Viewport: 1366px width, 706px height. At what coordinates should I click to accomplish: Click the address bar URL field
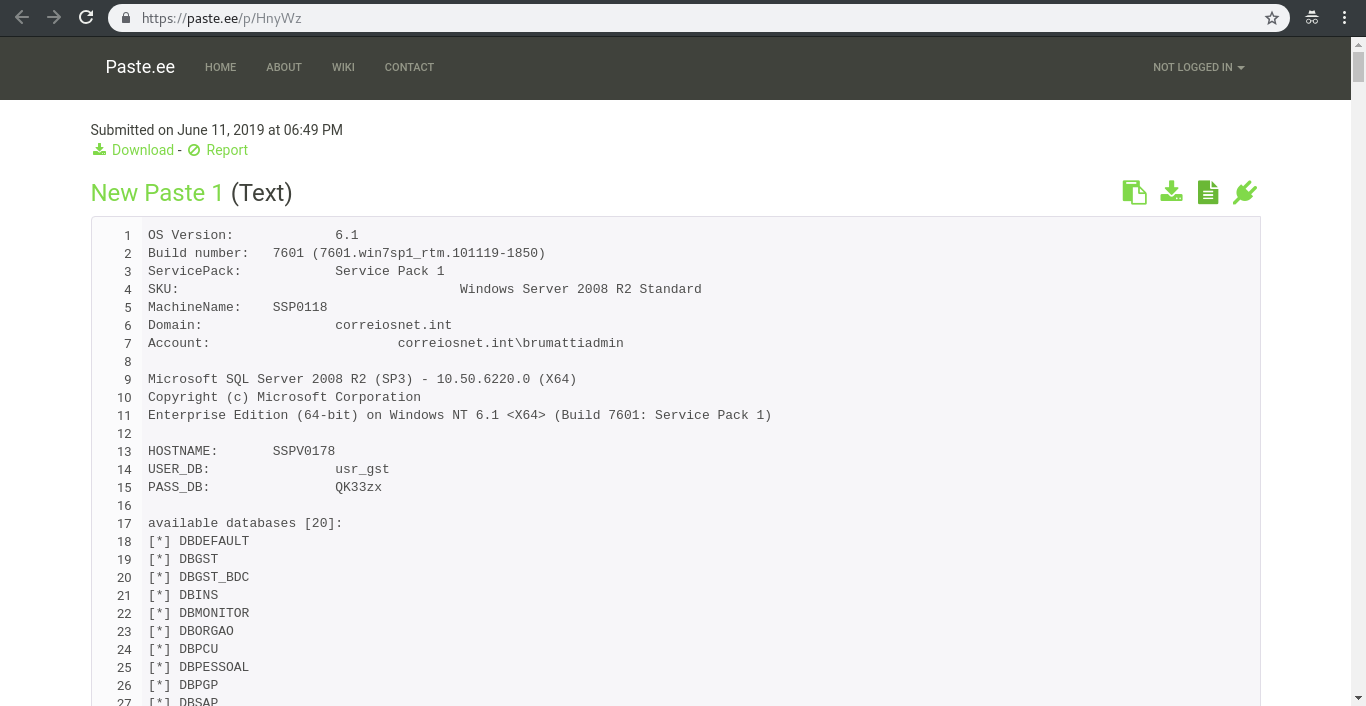700,18
